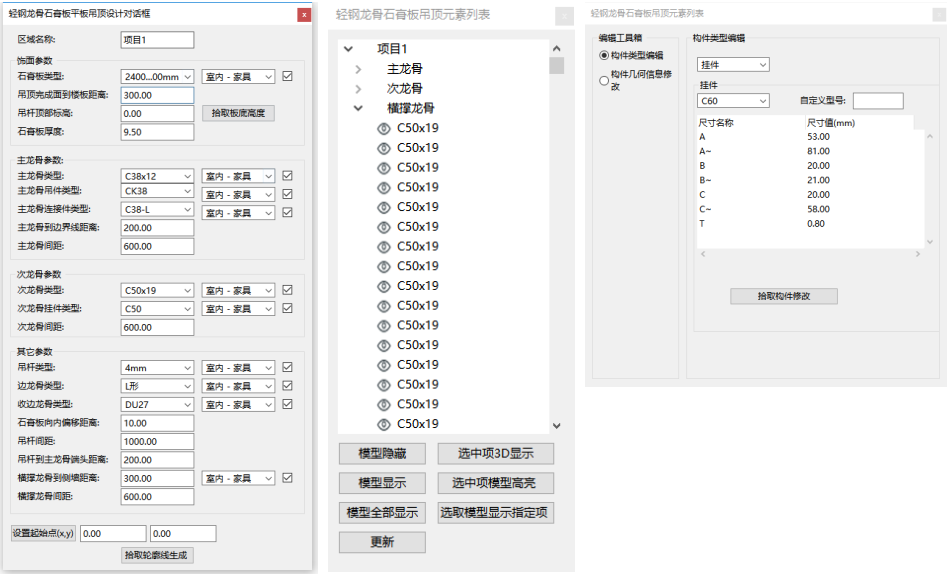
Task: Open the C60 model dropdown
Action: (733, 101)
